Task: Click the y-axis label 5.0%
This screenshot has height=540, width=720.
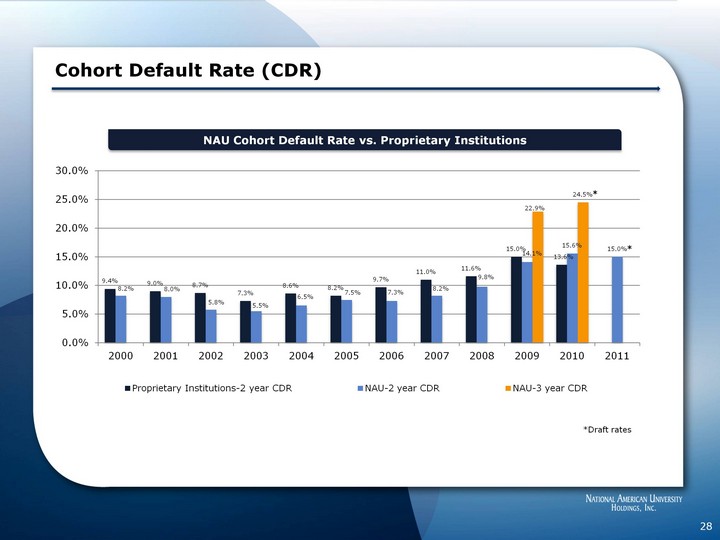Action: pos(75,314)
